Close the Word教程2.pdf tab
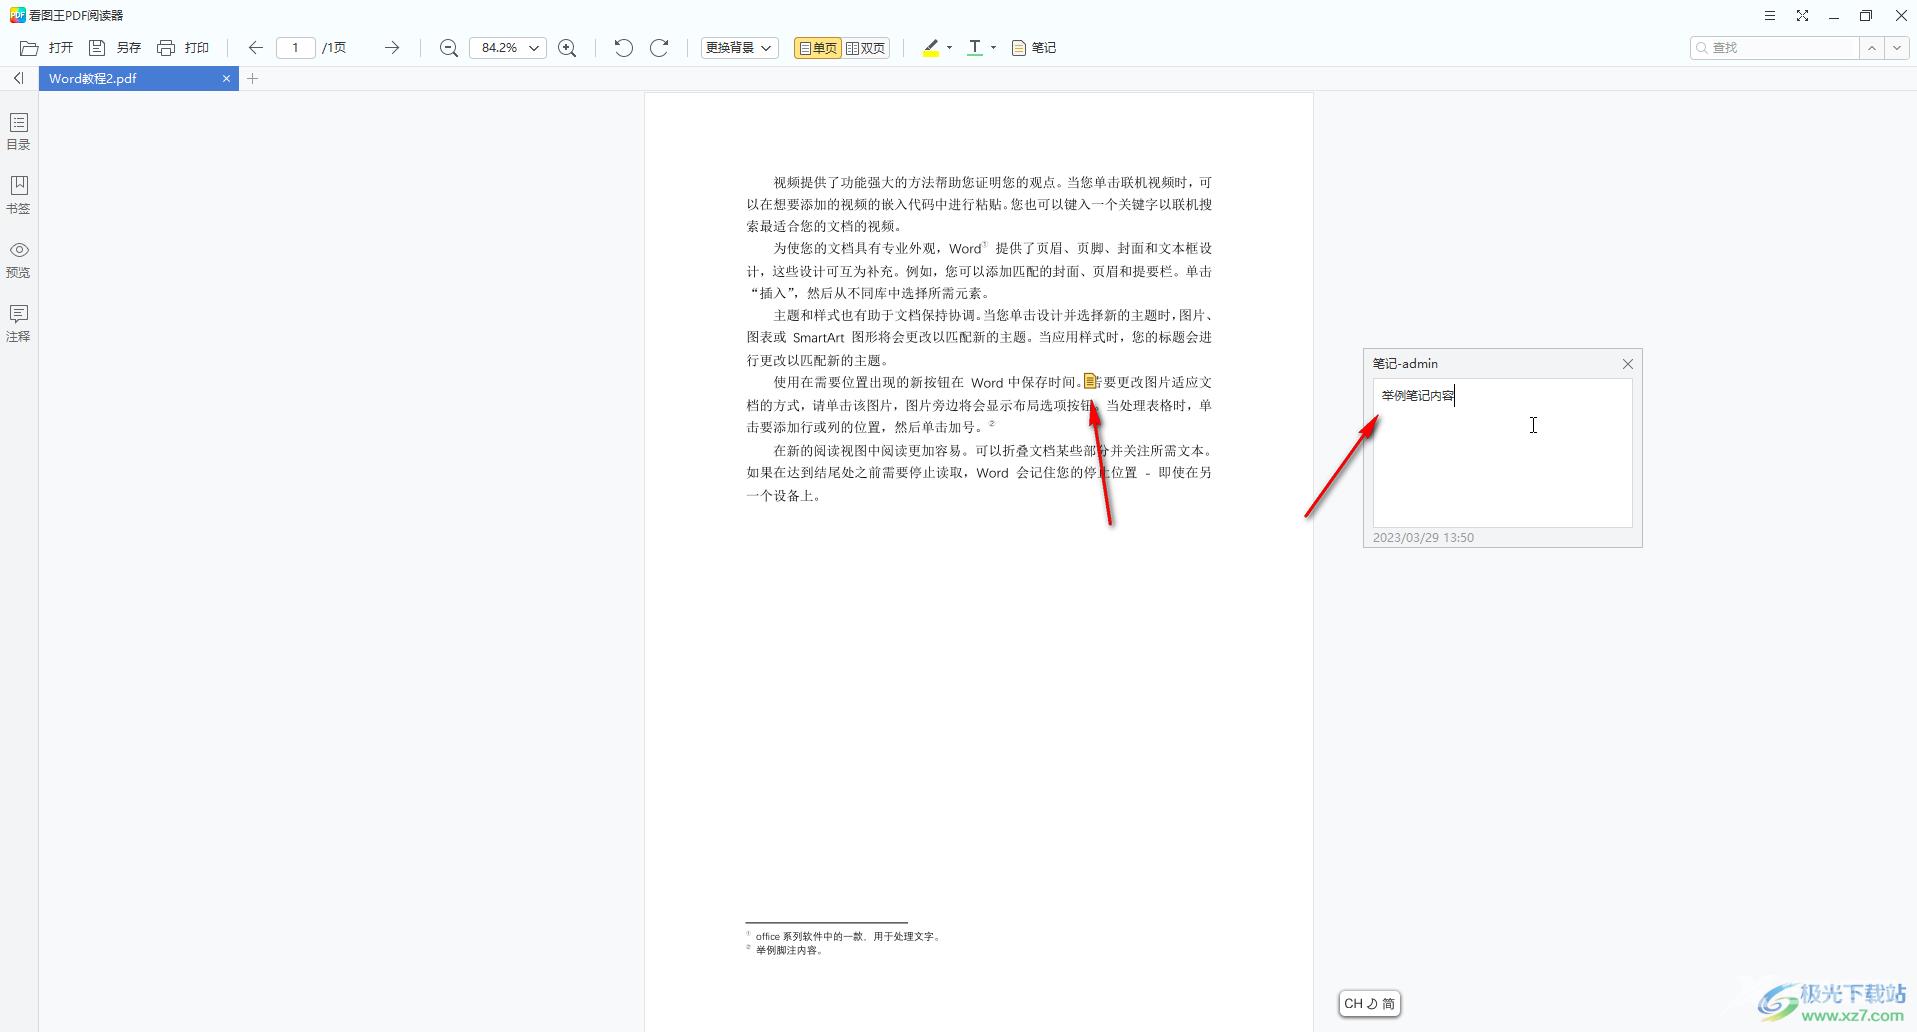This screenshot has width=1917, height=1032. (x=226, y=78)
